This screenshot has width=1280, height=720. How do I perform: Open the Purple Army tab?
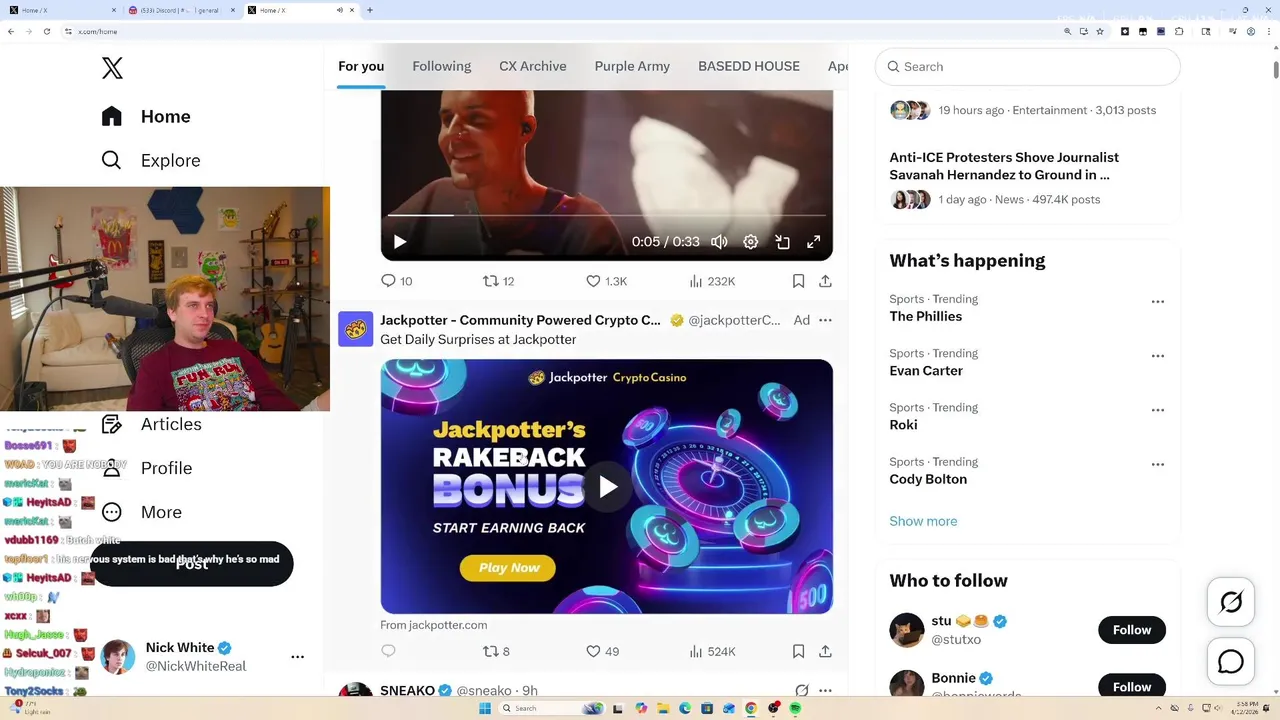pos(632,66)
